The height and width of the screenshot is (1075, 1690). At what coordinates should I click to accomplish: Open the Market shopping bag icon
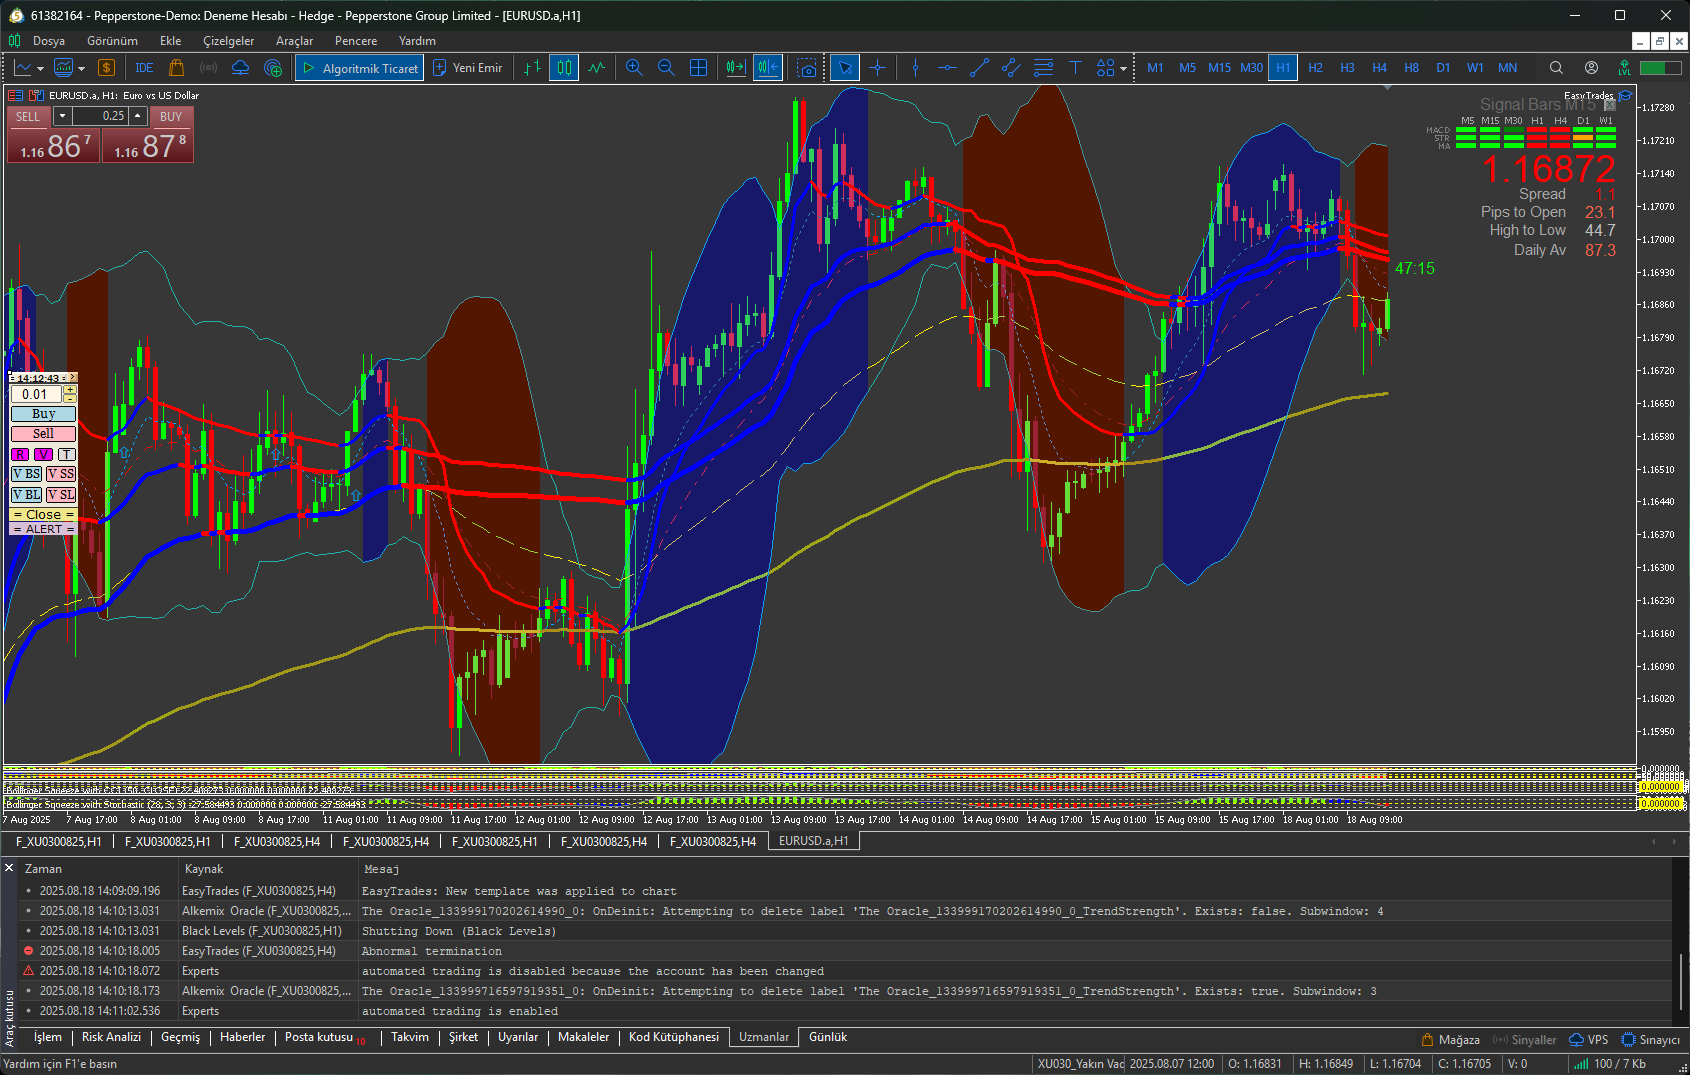tap(177, 68)
